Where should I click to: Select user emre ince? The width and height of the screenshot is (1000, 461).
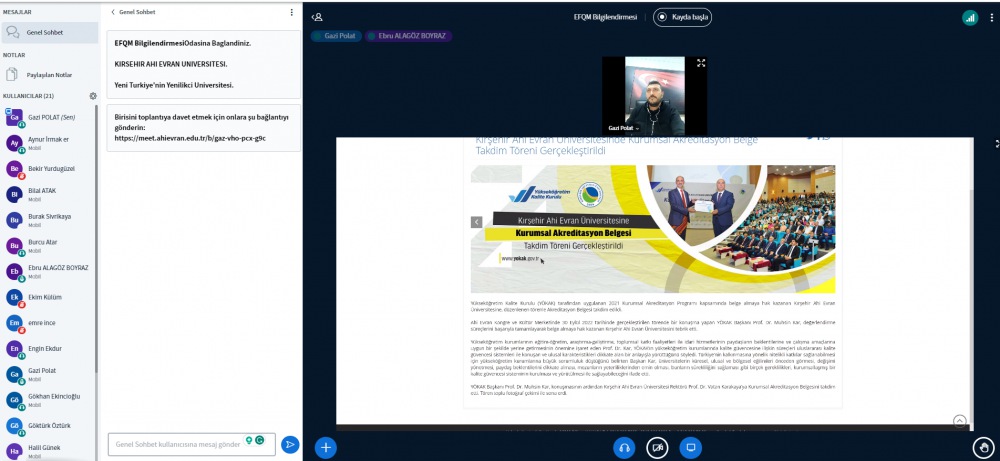50,323
